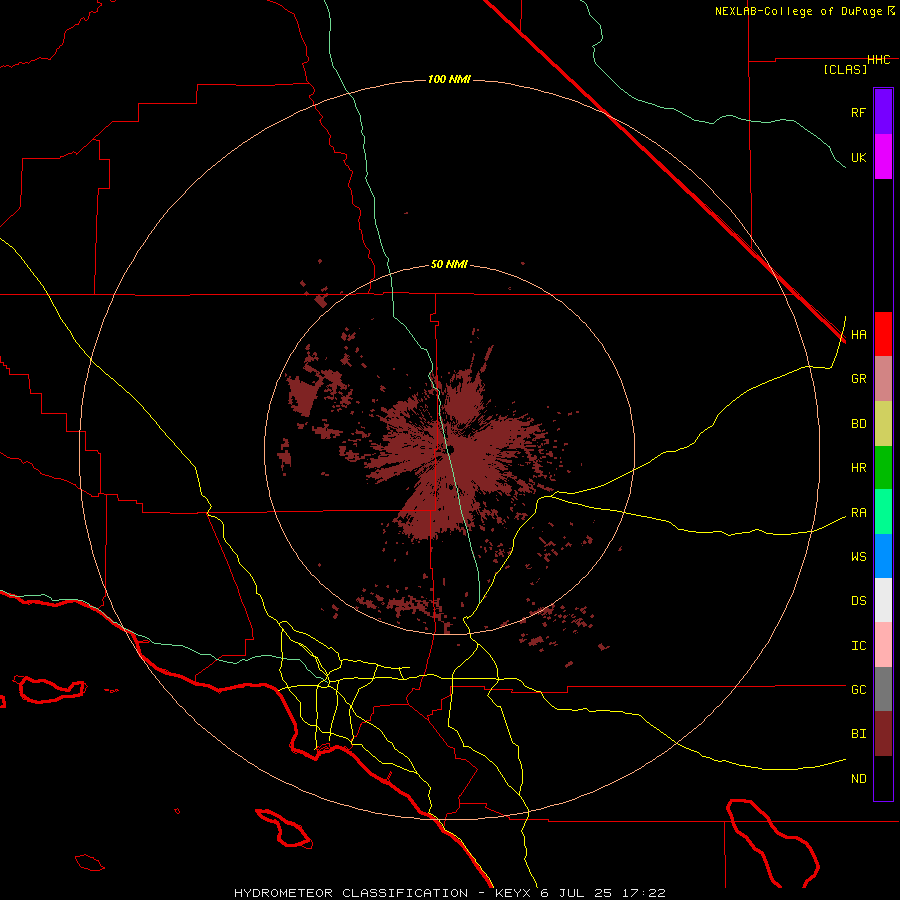Click the yellow BD legend swatch
Image resolution: width=900 pixels, height=900 pixels.
[x=883, y=424]
